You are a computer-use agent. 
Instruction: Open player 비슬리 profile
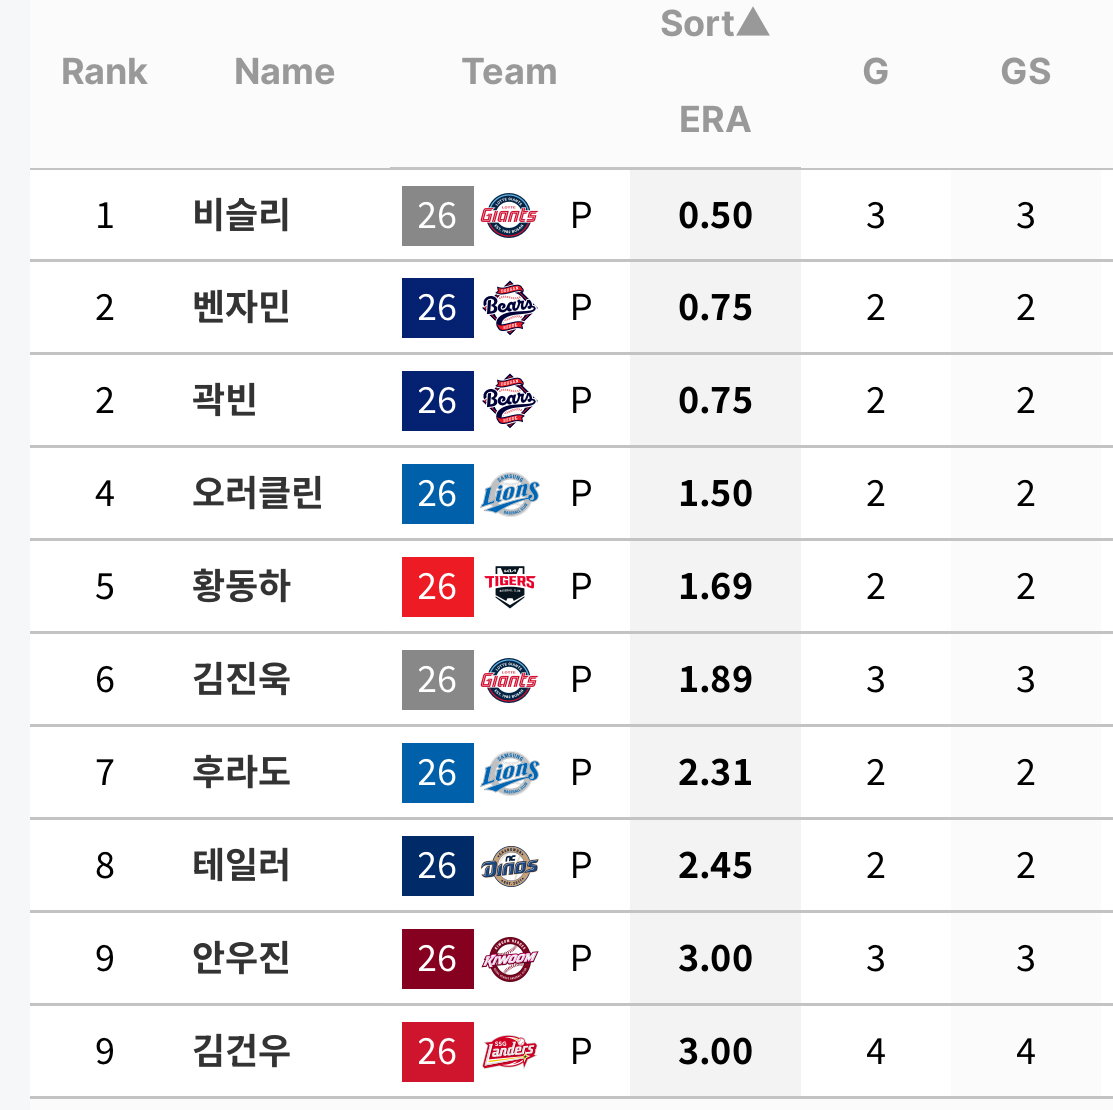tap(241, 215)
